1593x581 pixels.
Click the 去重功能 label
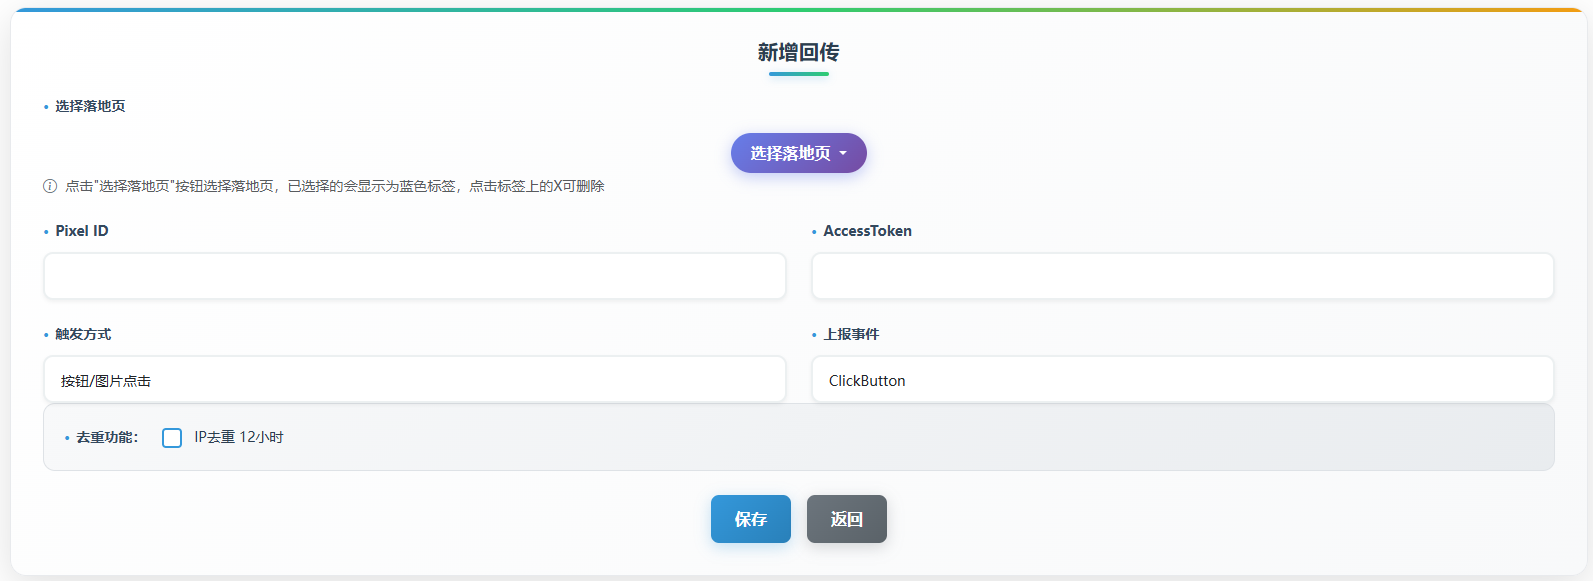click(x=107, y=437)
